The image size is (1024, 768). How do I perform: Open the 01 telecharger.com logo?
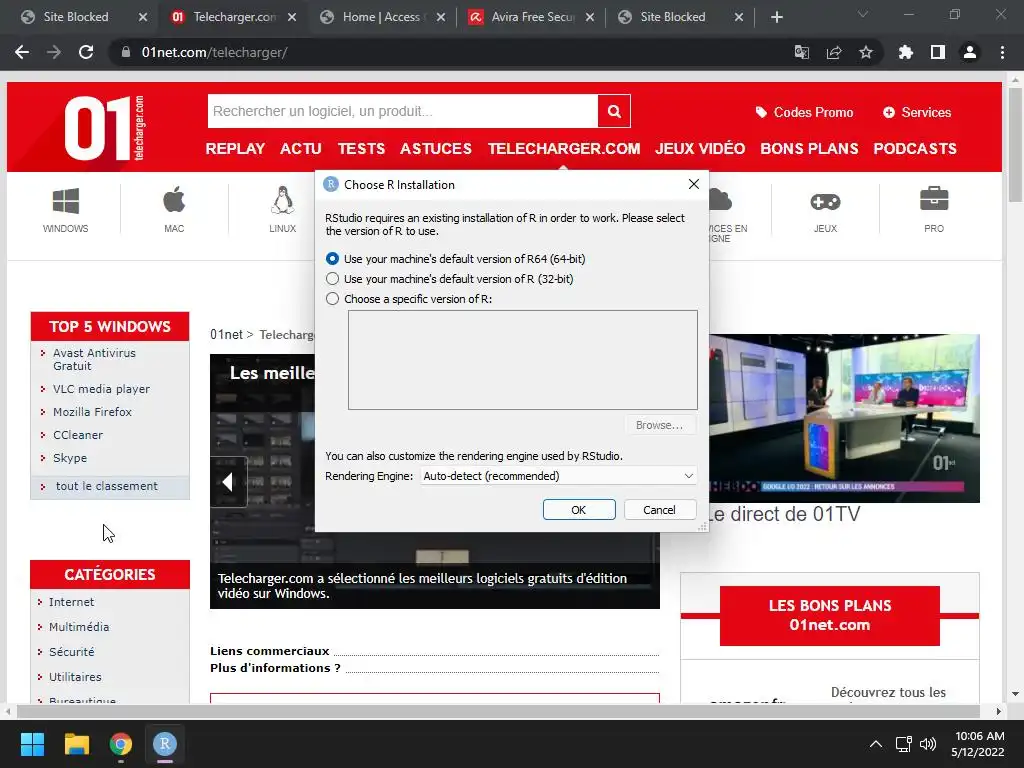click(104, 127)
